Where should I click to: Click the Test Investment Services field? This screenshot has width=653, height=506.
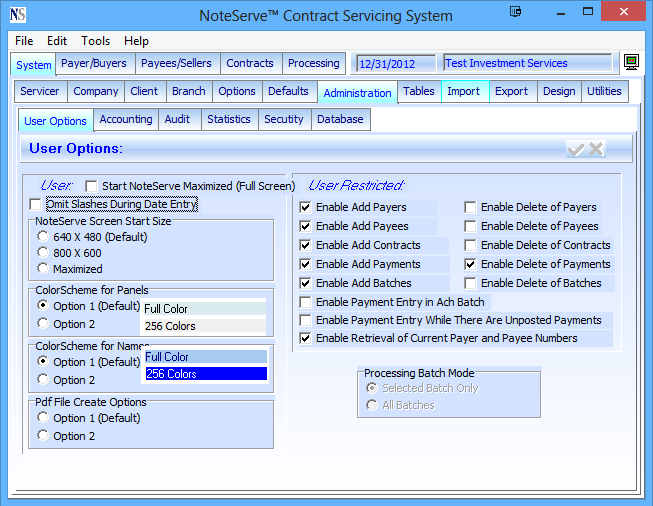(x=526, y=64)
